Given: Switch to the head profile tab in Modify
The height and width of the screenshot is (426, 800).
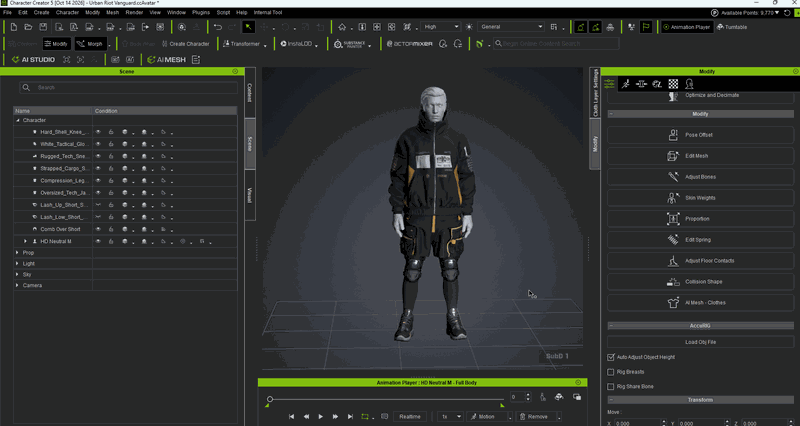Looking at the screenshot, I should (689, 84).
